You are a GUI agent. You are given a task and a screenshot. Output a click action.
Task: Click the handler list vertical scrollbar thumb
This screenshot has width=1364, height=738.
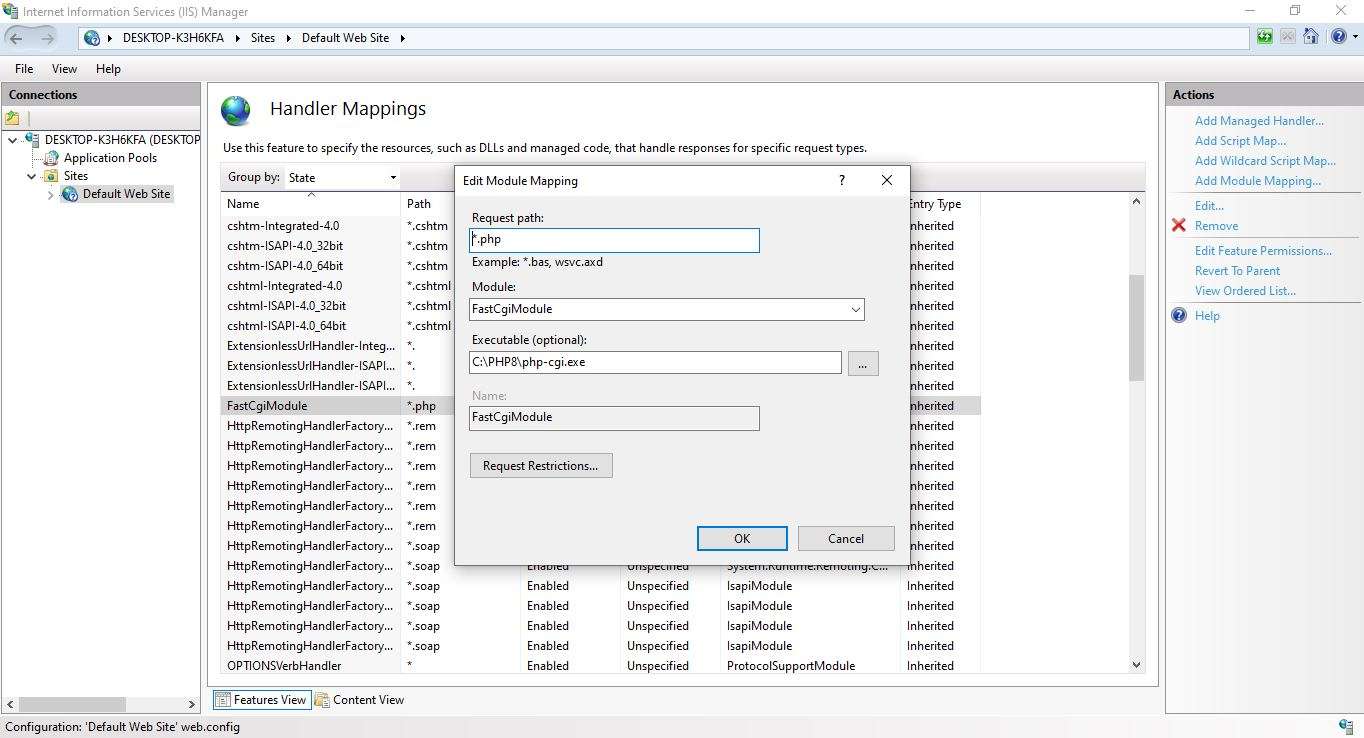[x=1136, y=328]
